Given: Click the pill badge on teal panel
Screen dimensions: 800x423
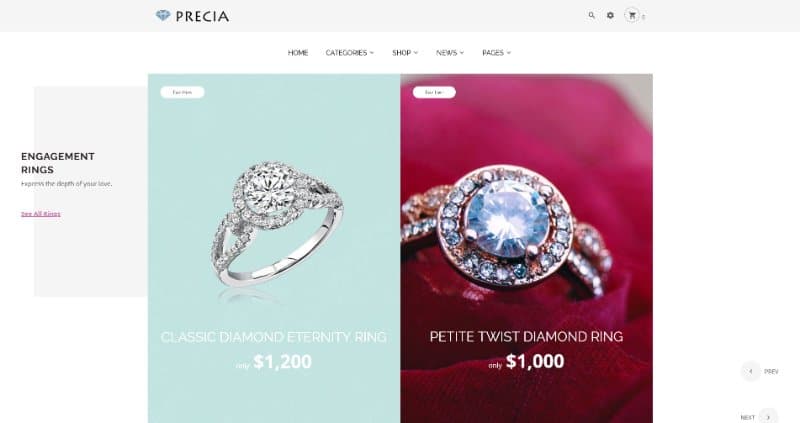Looking at the screenshot, I should 182,92.
